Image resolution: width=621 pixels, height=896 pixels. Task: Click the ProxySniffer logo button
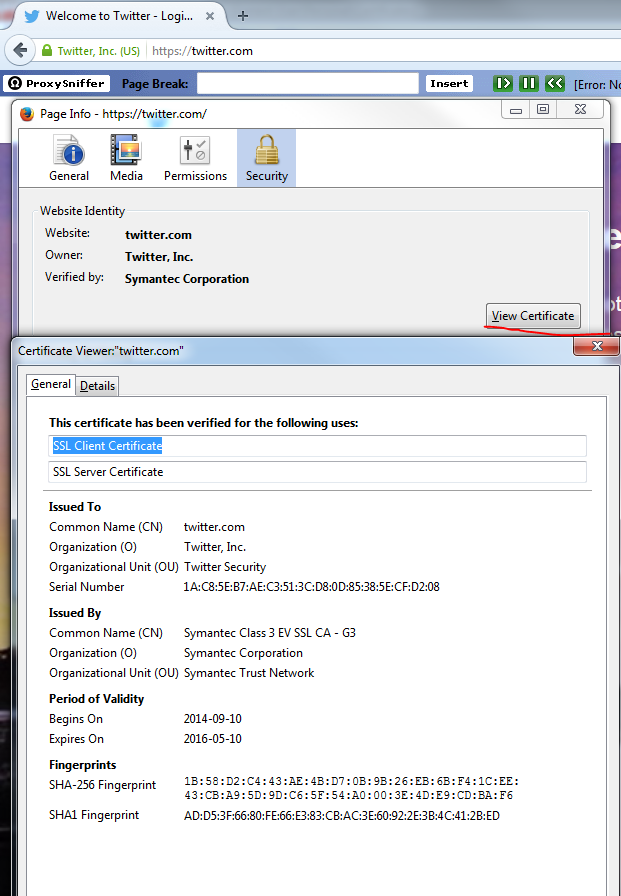click(55, 84)
